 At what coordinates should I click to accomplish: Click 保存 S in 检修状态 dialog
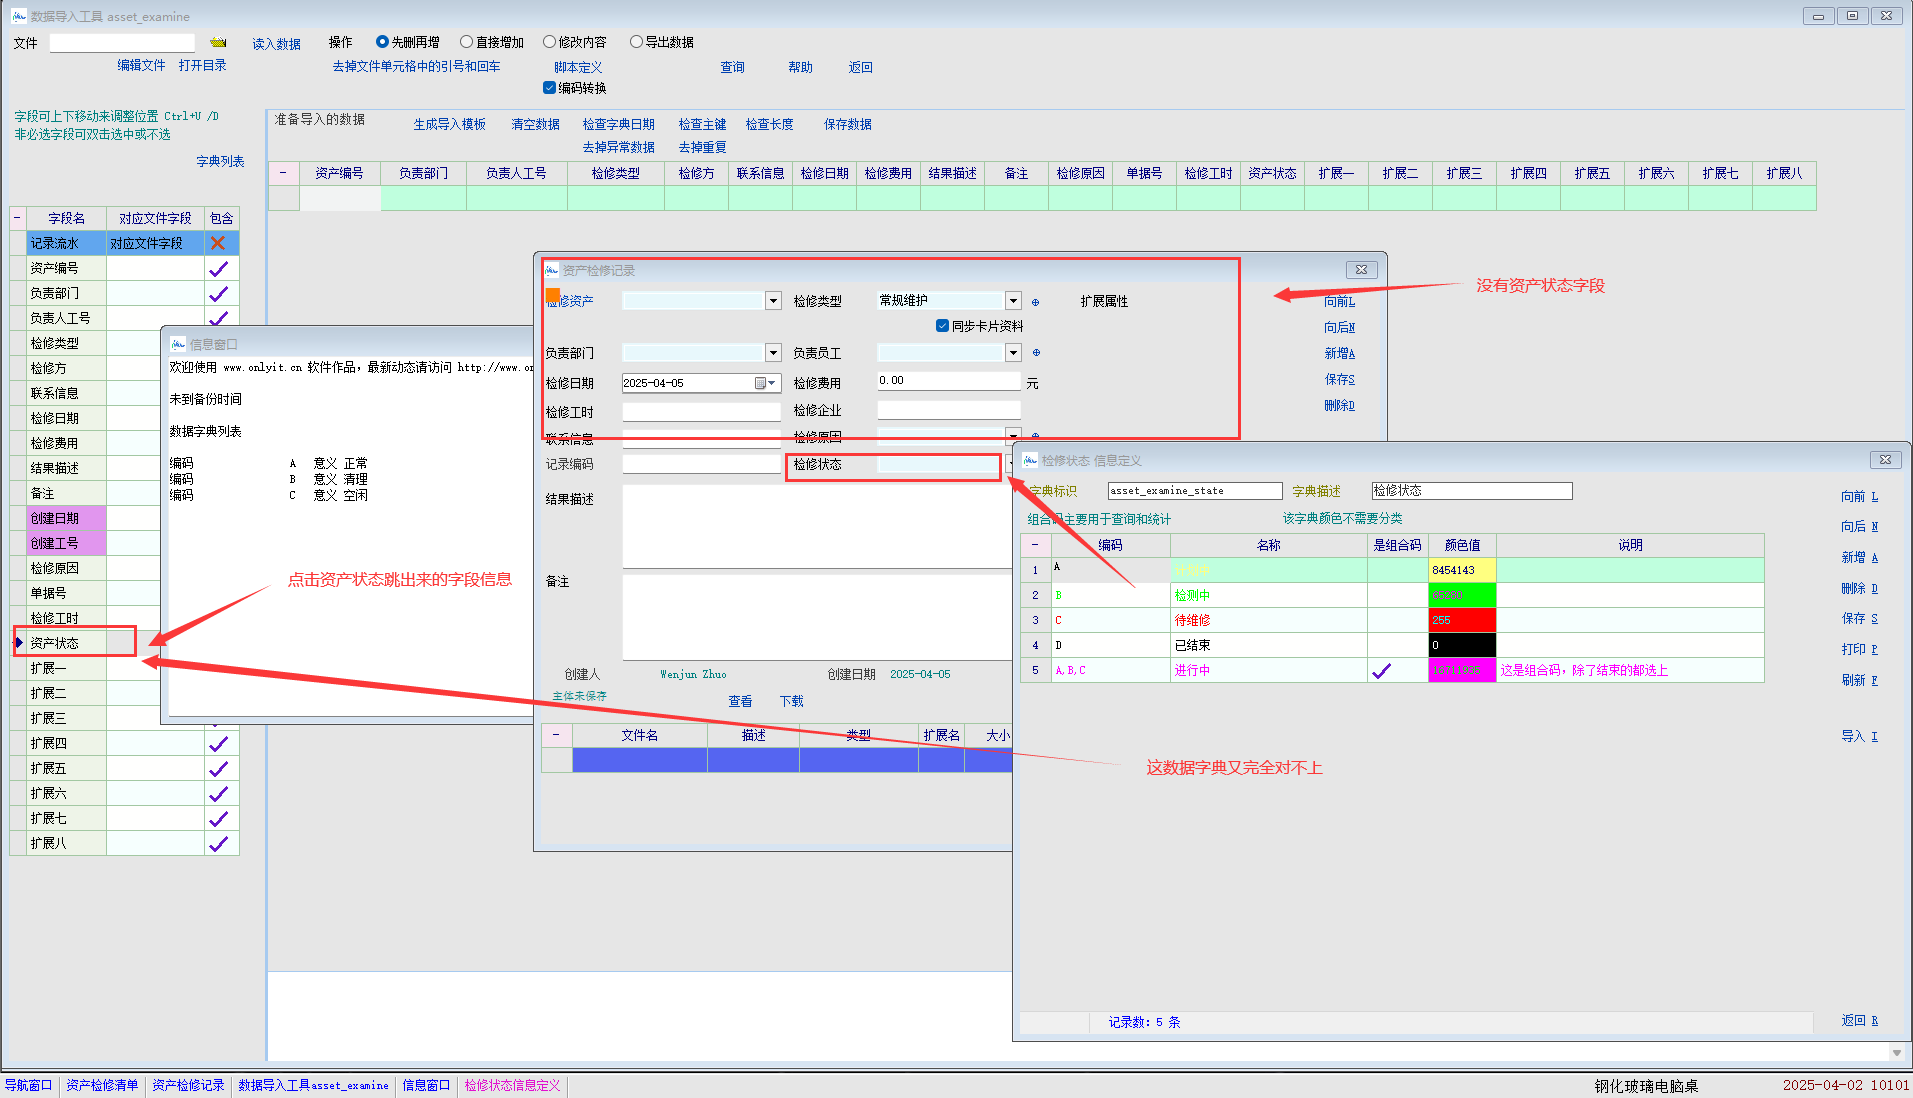[1859, 618]
